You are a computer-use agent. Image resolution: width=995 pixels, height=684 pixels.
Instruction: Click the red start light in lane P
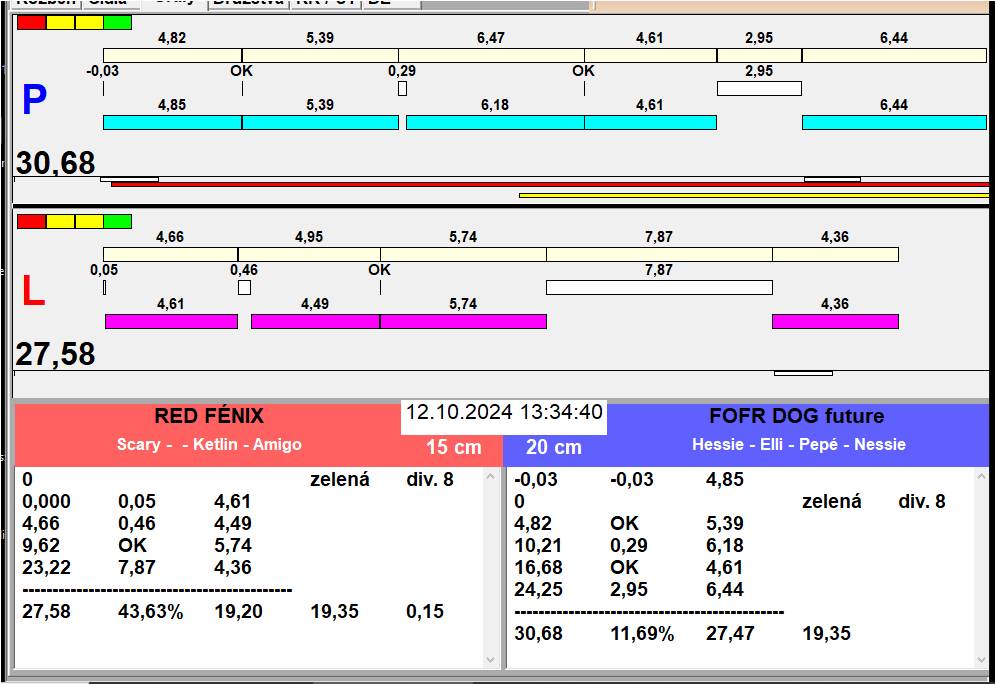click(31, 23)
